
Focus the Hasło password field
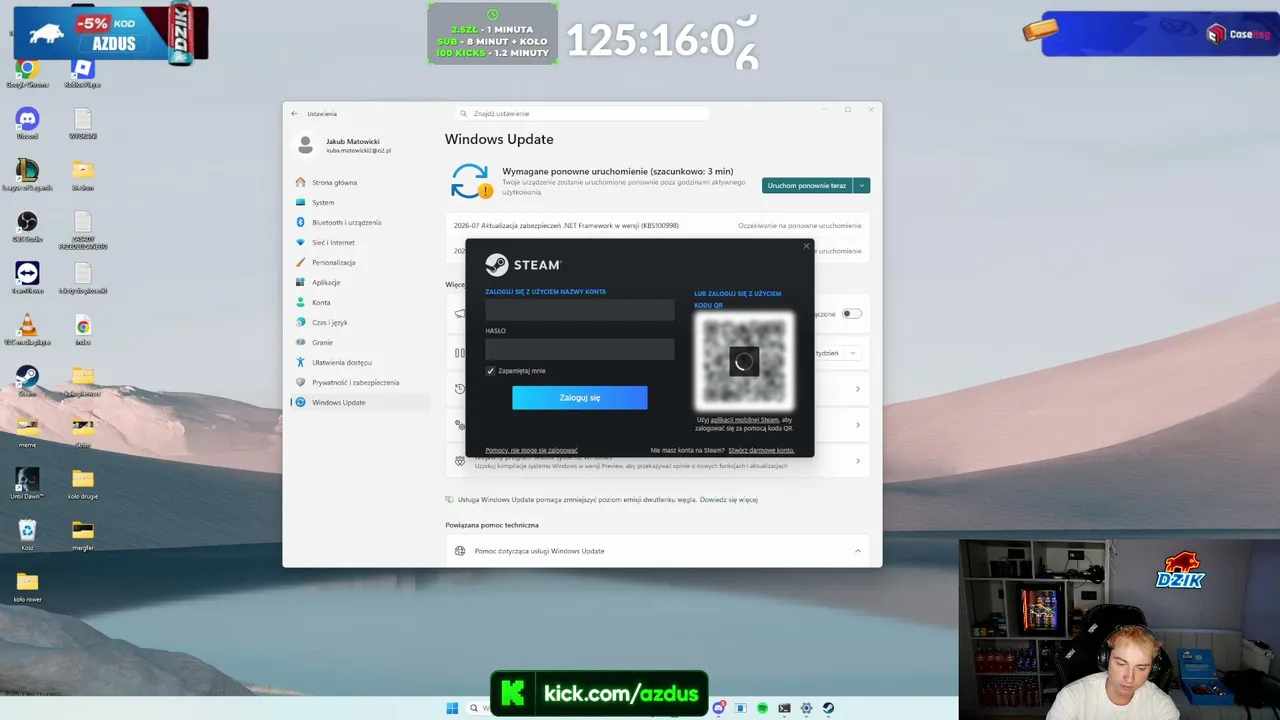tap(580, 349)
